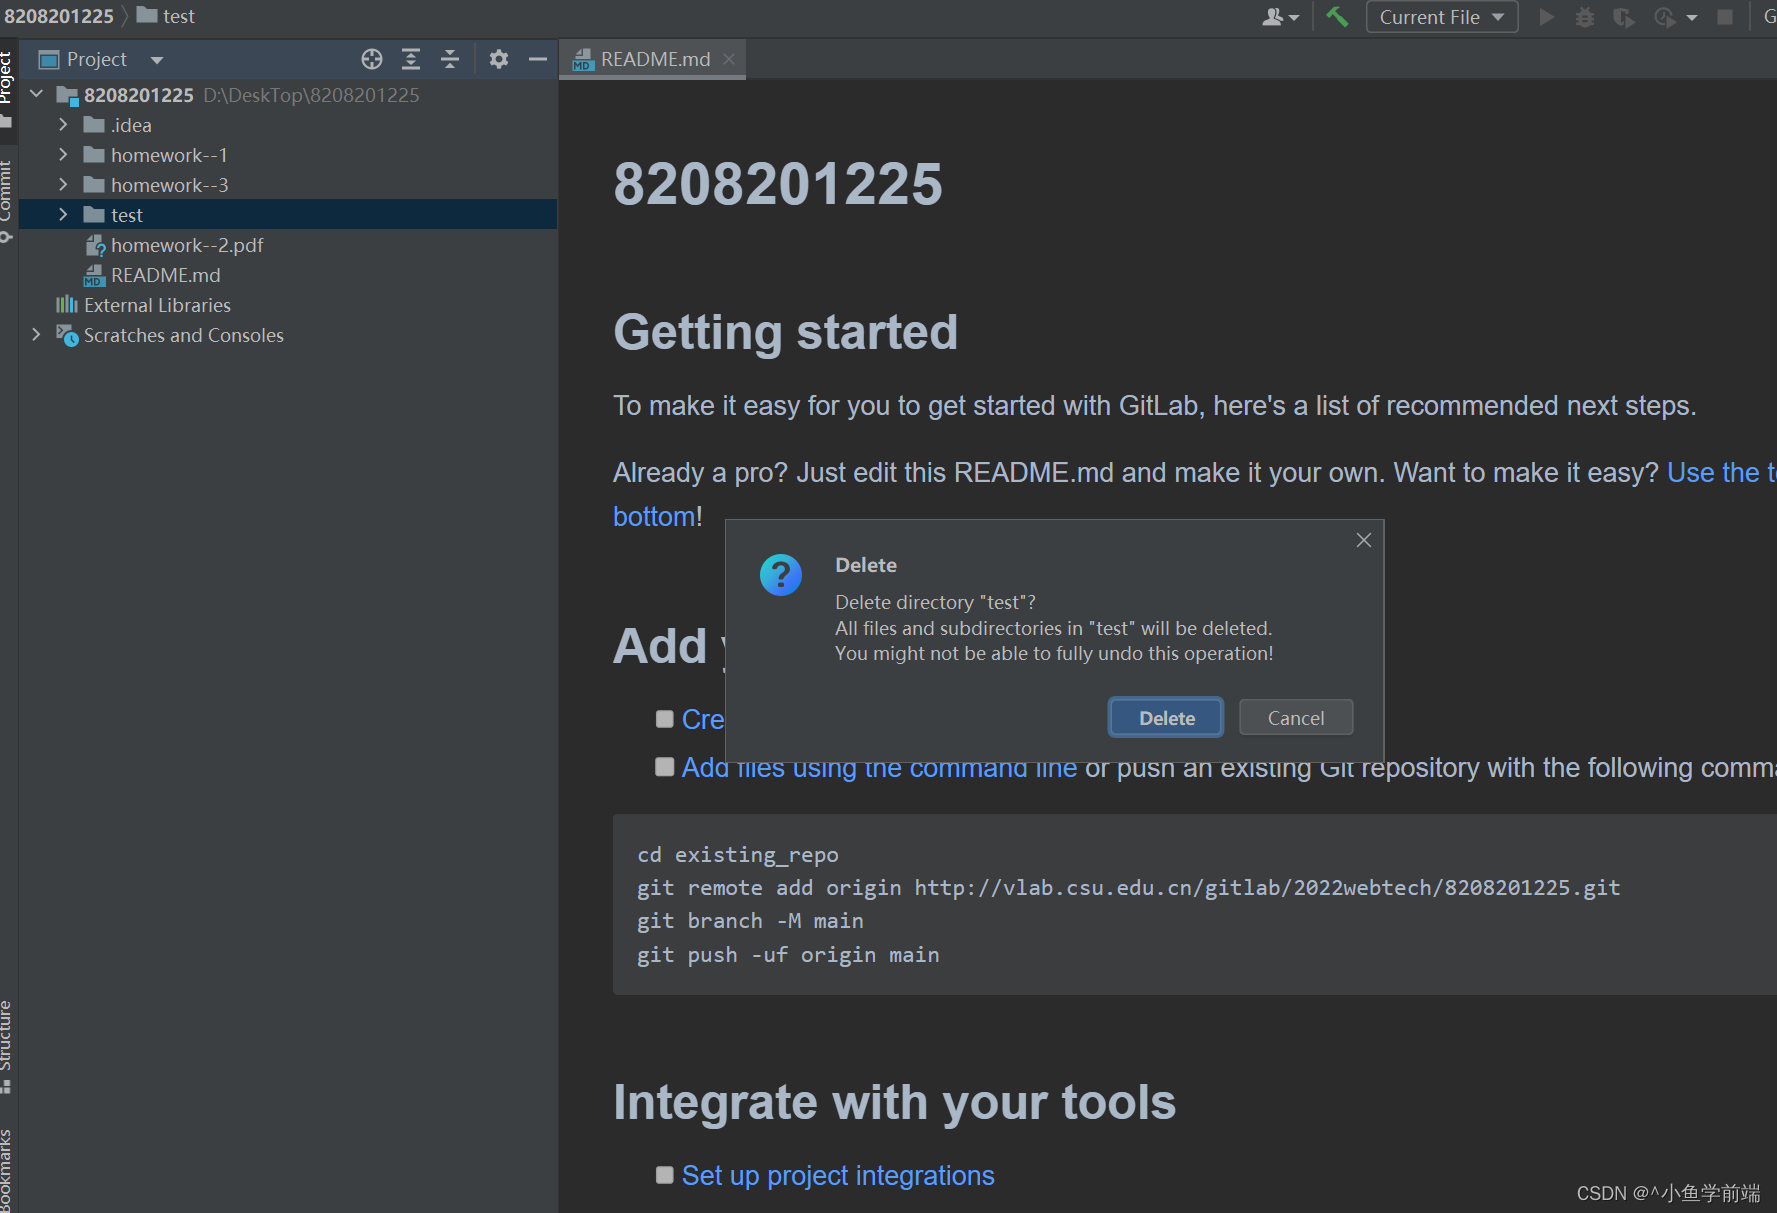Select External Libraries node
The image size is (1777, 1213).
(x=157, y=305)
